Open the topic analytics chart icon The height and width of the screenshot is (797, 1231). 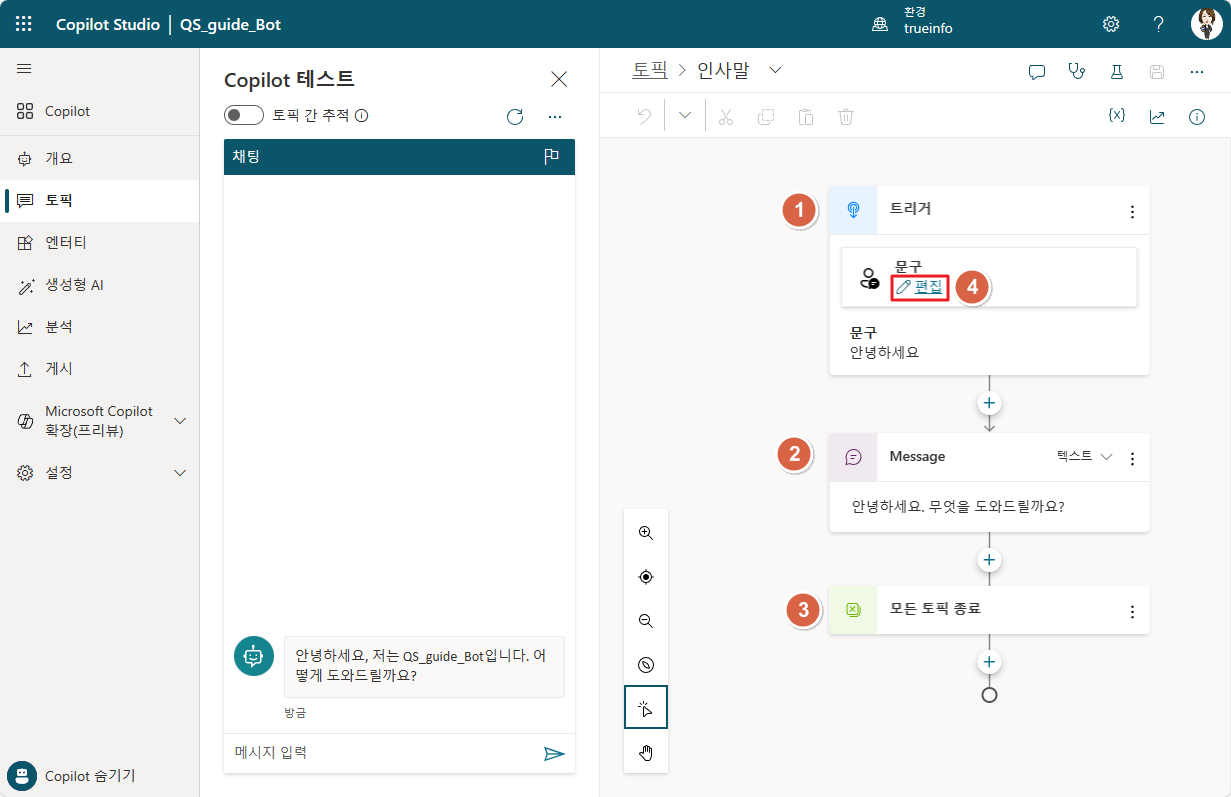click(1157, 117)
